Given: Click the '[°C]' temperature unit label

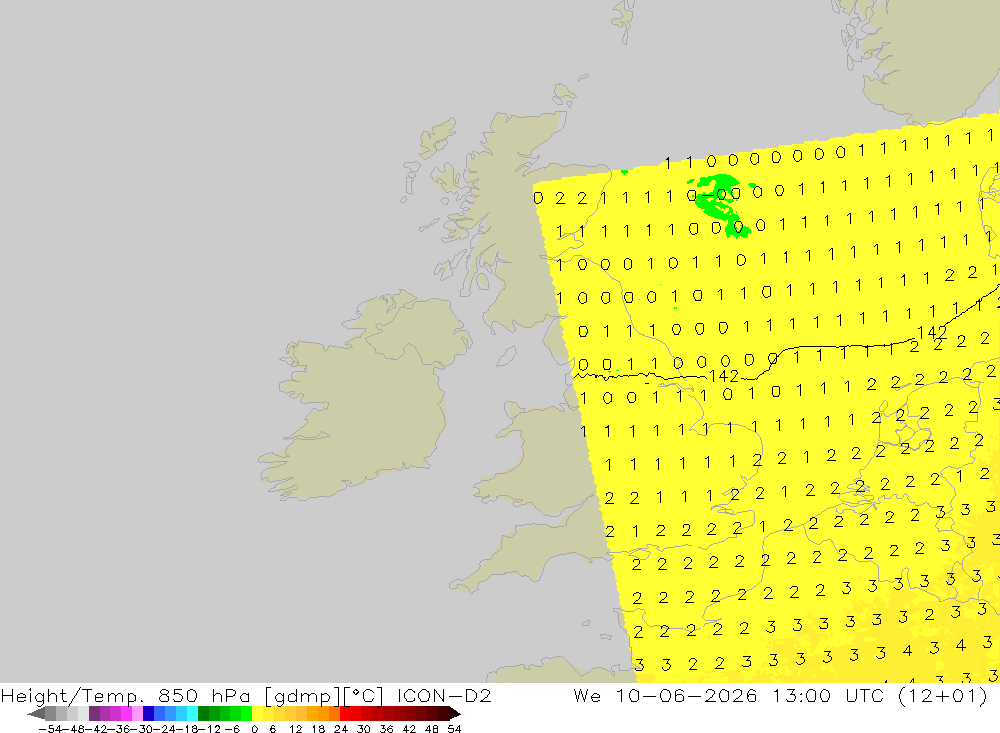Looking at the screenshot, I should coord(363,695).
